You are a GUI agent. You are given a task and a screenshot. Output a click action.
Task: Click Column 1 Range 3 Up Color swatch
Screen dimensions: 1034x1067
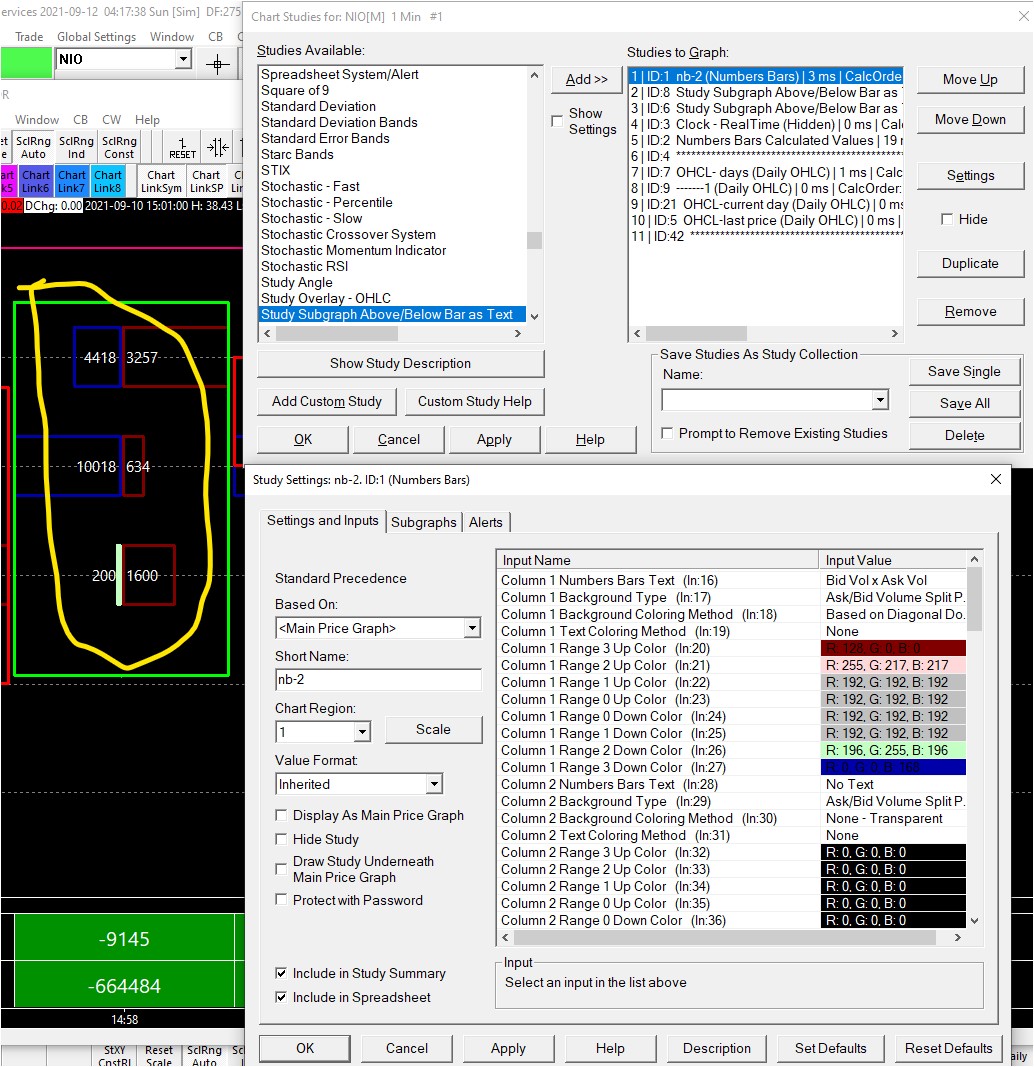[x=893, y=649]
